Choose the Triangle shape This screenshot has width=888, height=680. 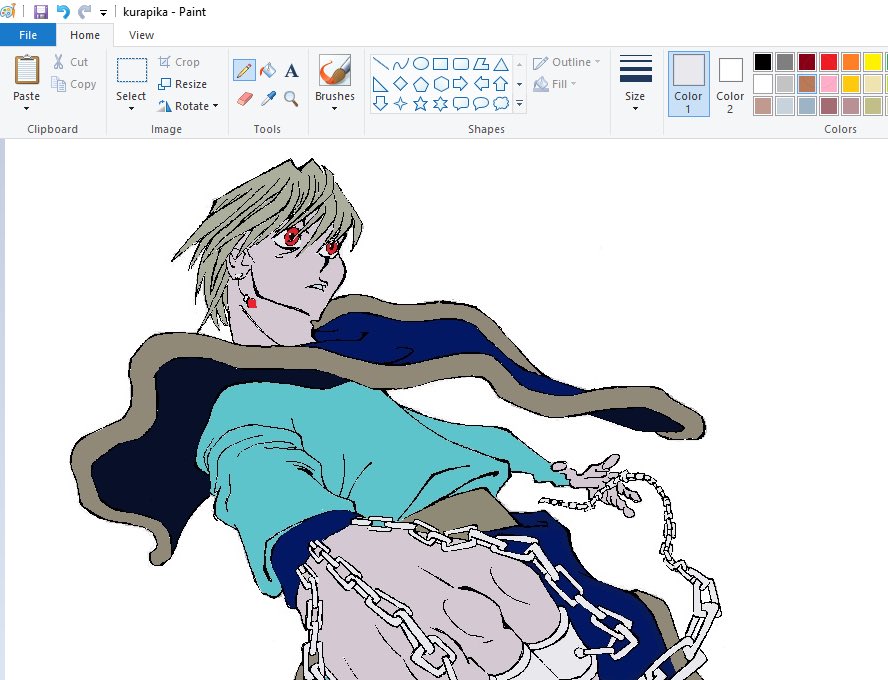click(501, 63)
